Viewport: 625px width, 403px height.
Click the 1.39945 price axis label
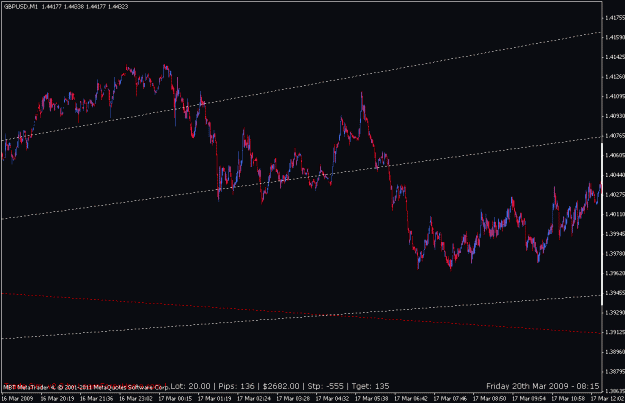click(x=615, y=234)
